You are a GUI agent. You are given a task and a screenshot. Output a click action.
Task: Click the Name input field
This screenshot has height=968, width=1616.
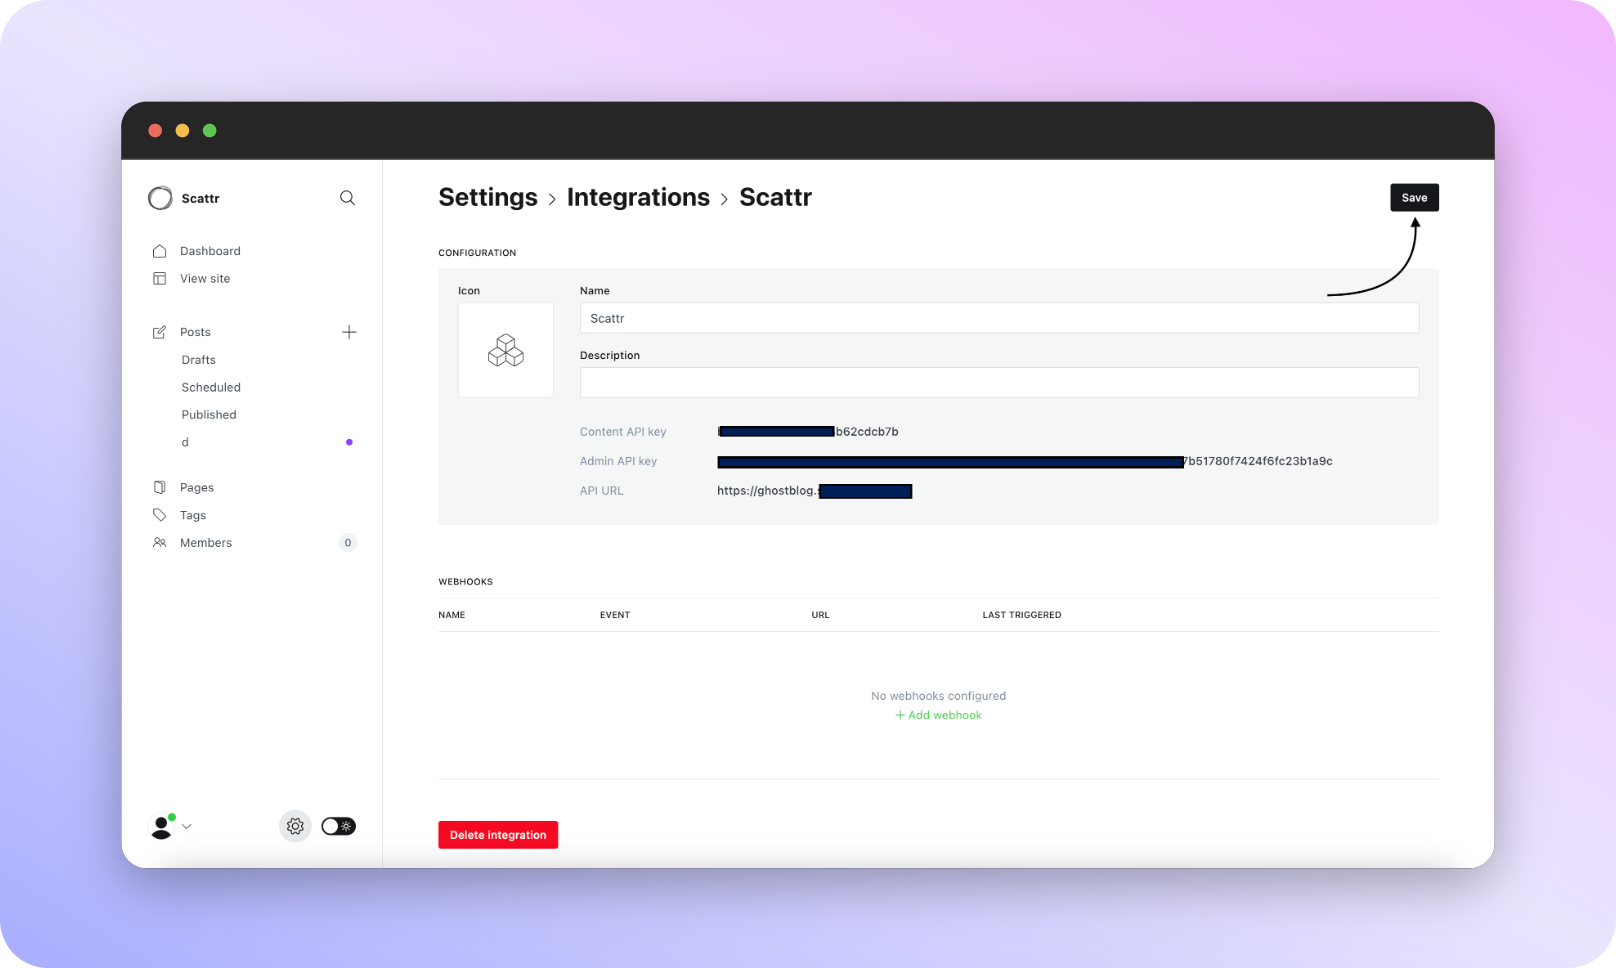999,318
